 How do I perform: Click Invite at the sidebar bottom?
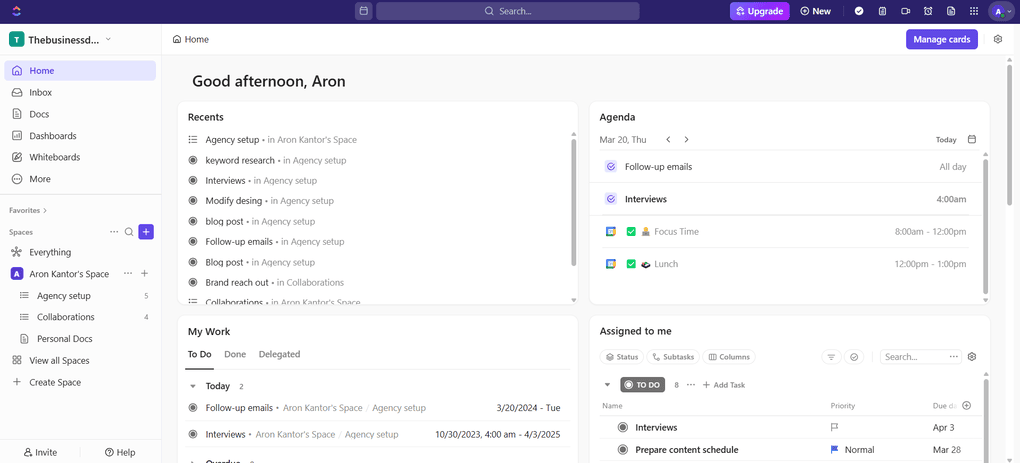pyautogui.click(x=40, y=453)
